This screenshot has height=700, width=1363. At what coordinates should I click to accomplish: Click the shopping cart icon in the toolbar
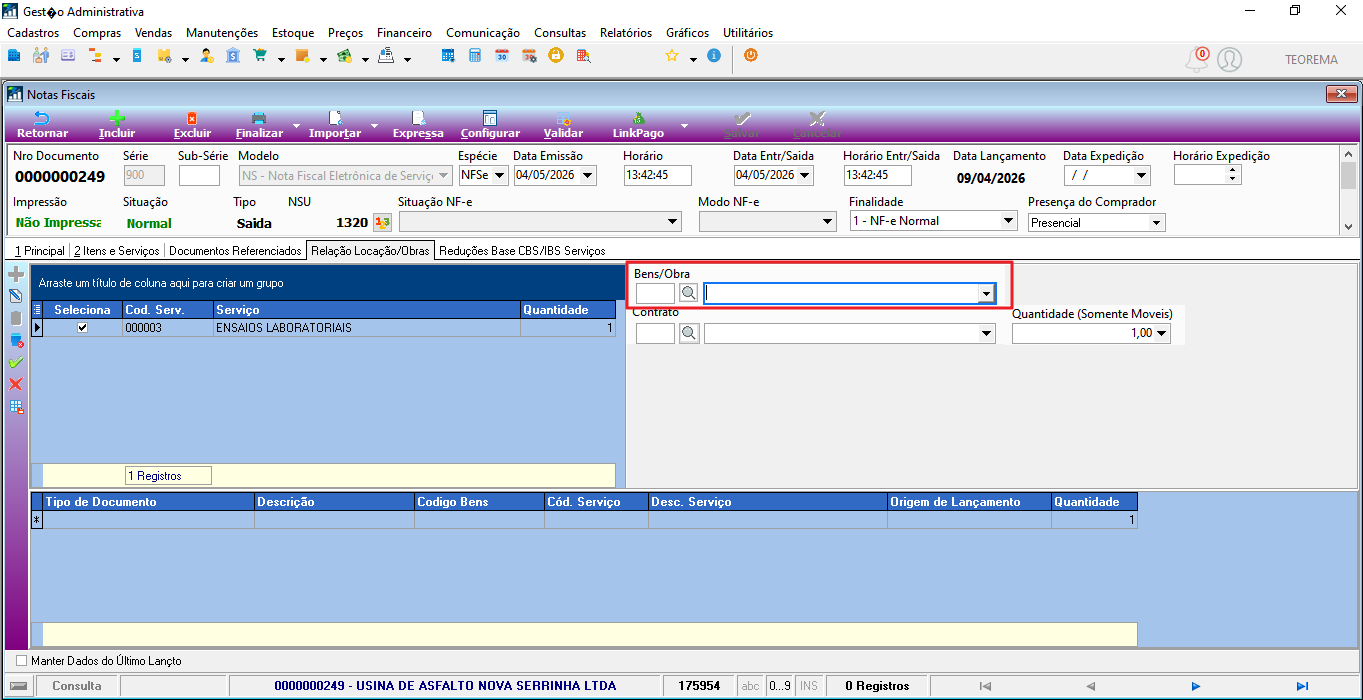[260, 56]
